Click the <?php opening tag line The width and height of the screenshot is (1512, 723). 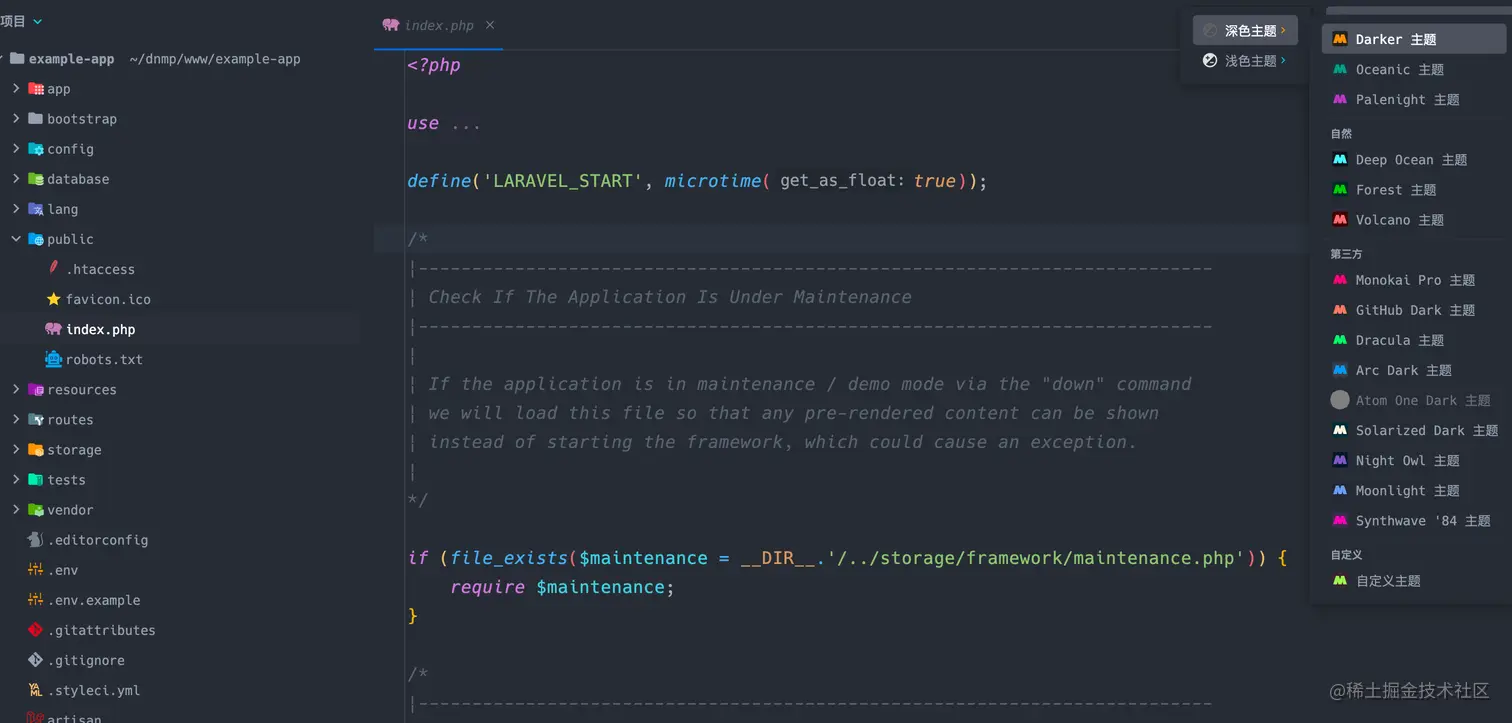coord(434,65)
